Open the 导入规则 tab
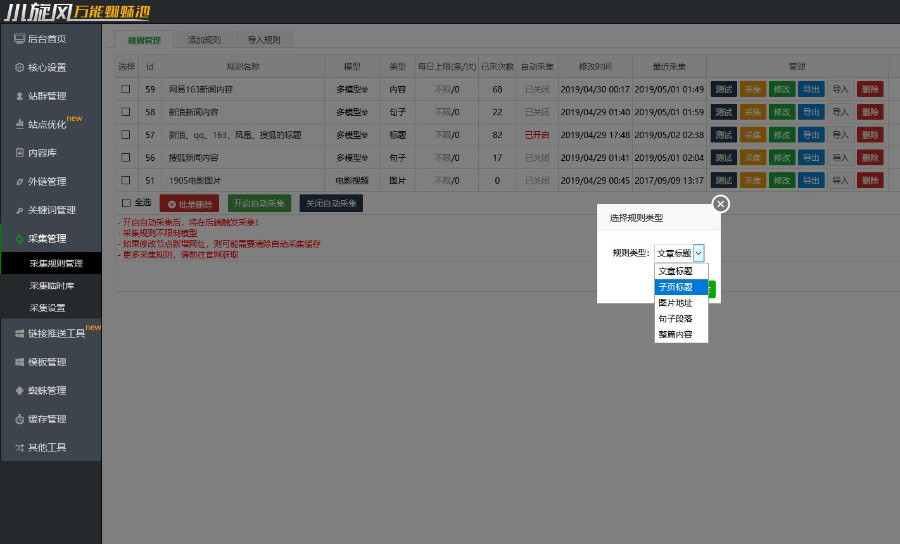This screenshot has width=900, height=544. tap(263, 40)
